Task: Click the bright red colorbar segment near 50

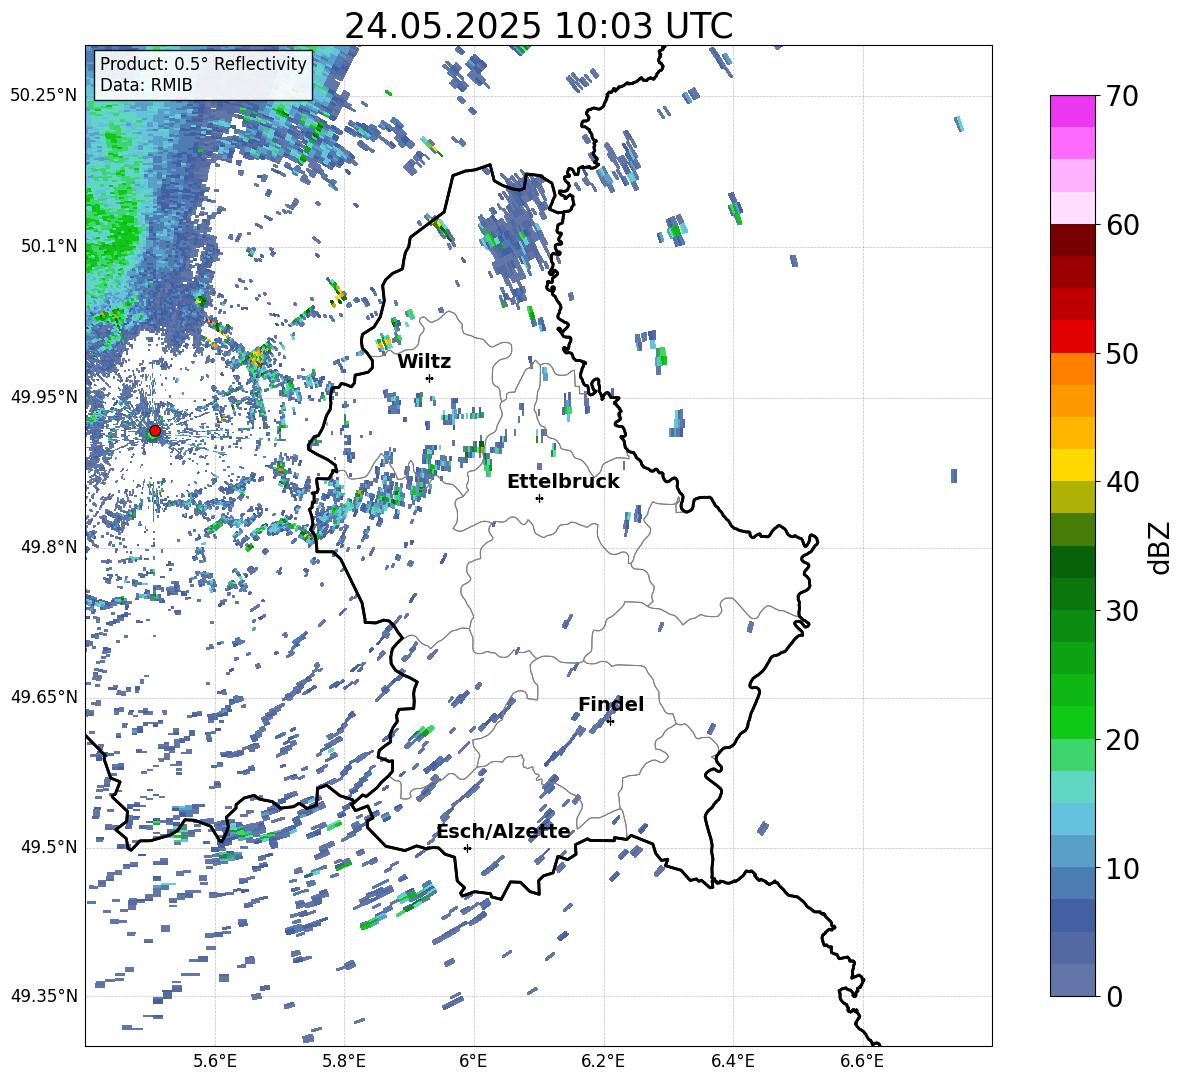Action: 1072,337
